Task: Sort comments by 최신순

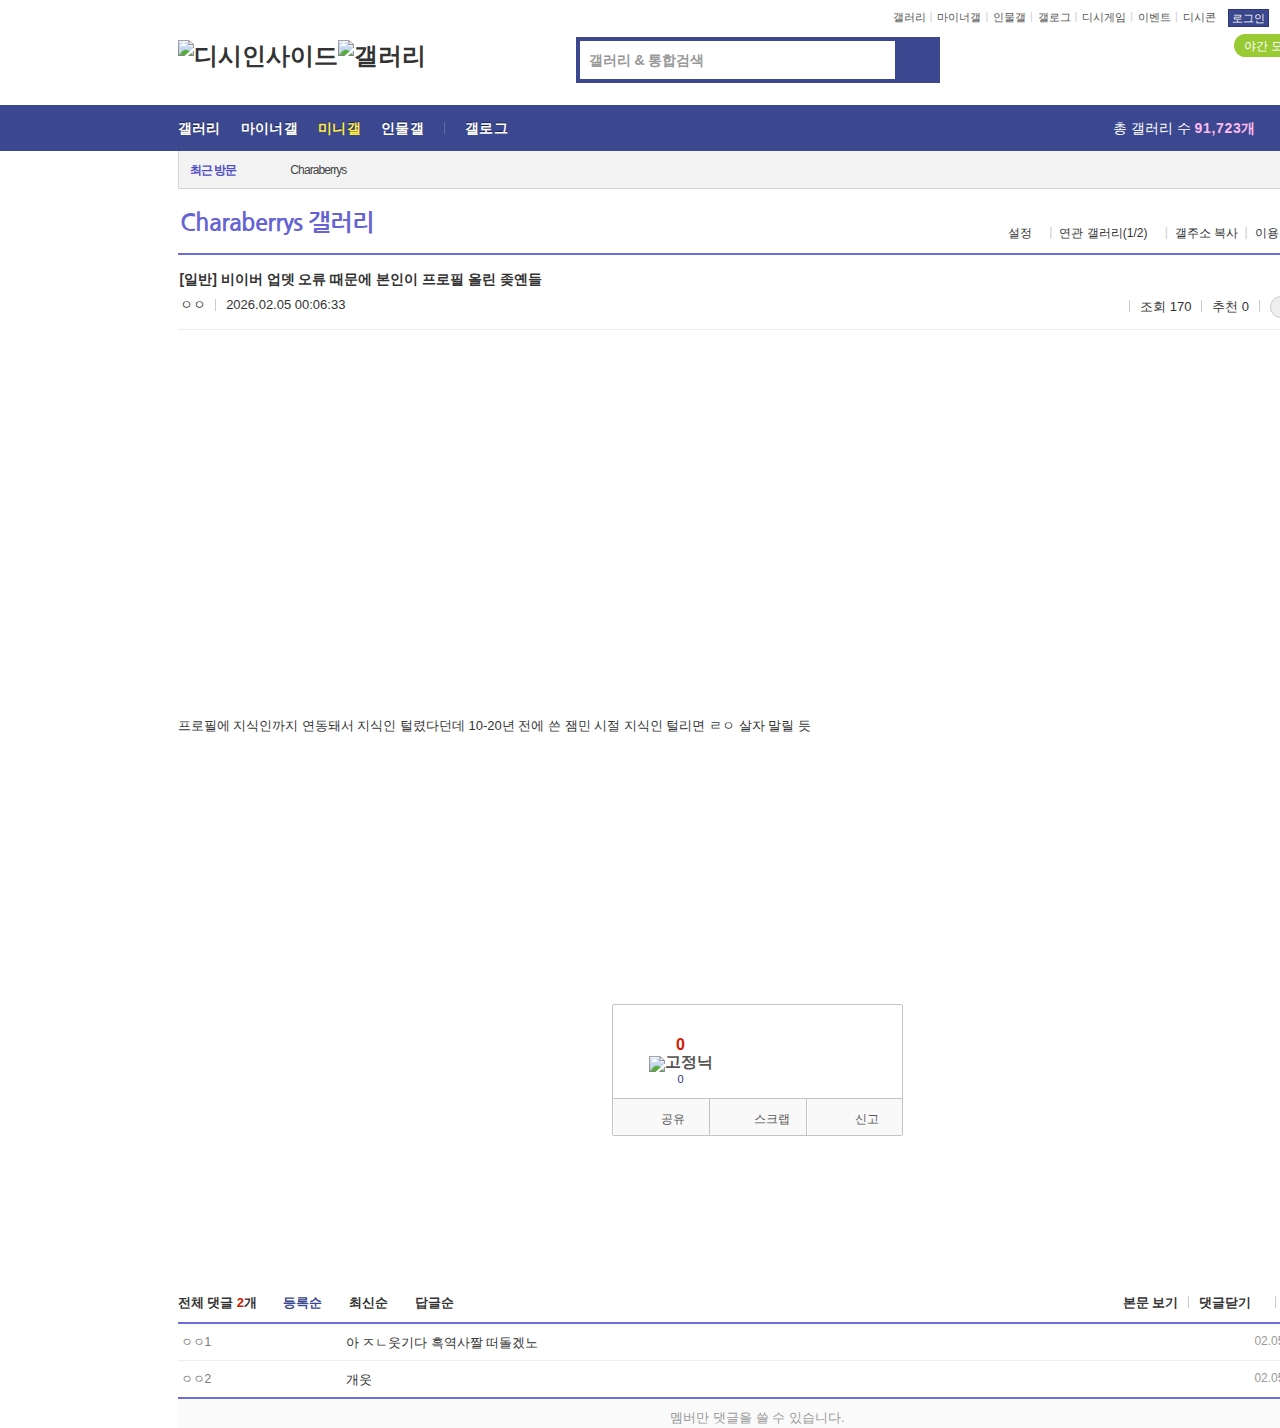Action: point(368,1303)
